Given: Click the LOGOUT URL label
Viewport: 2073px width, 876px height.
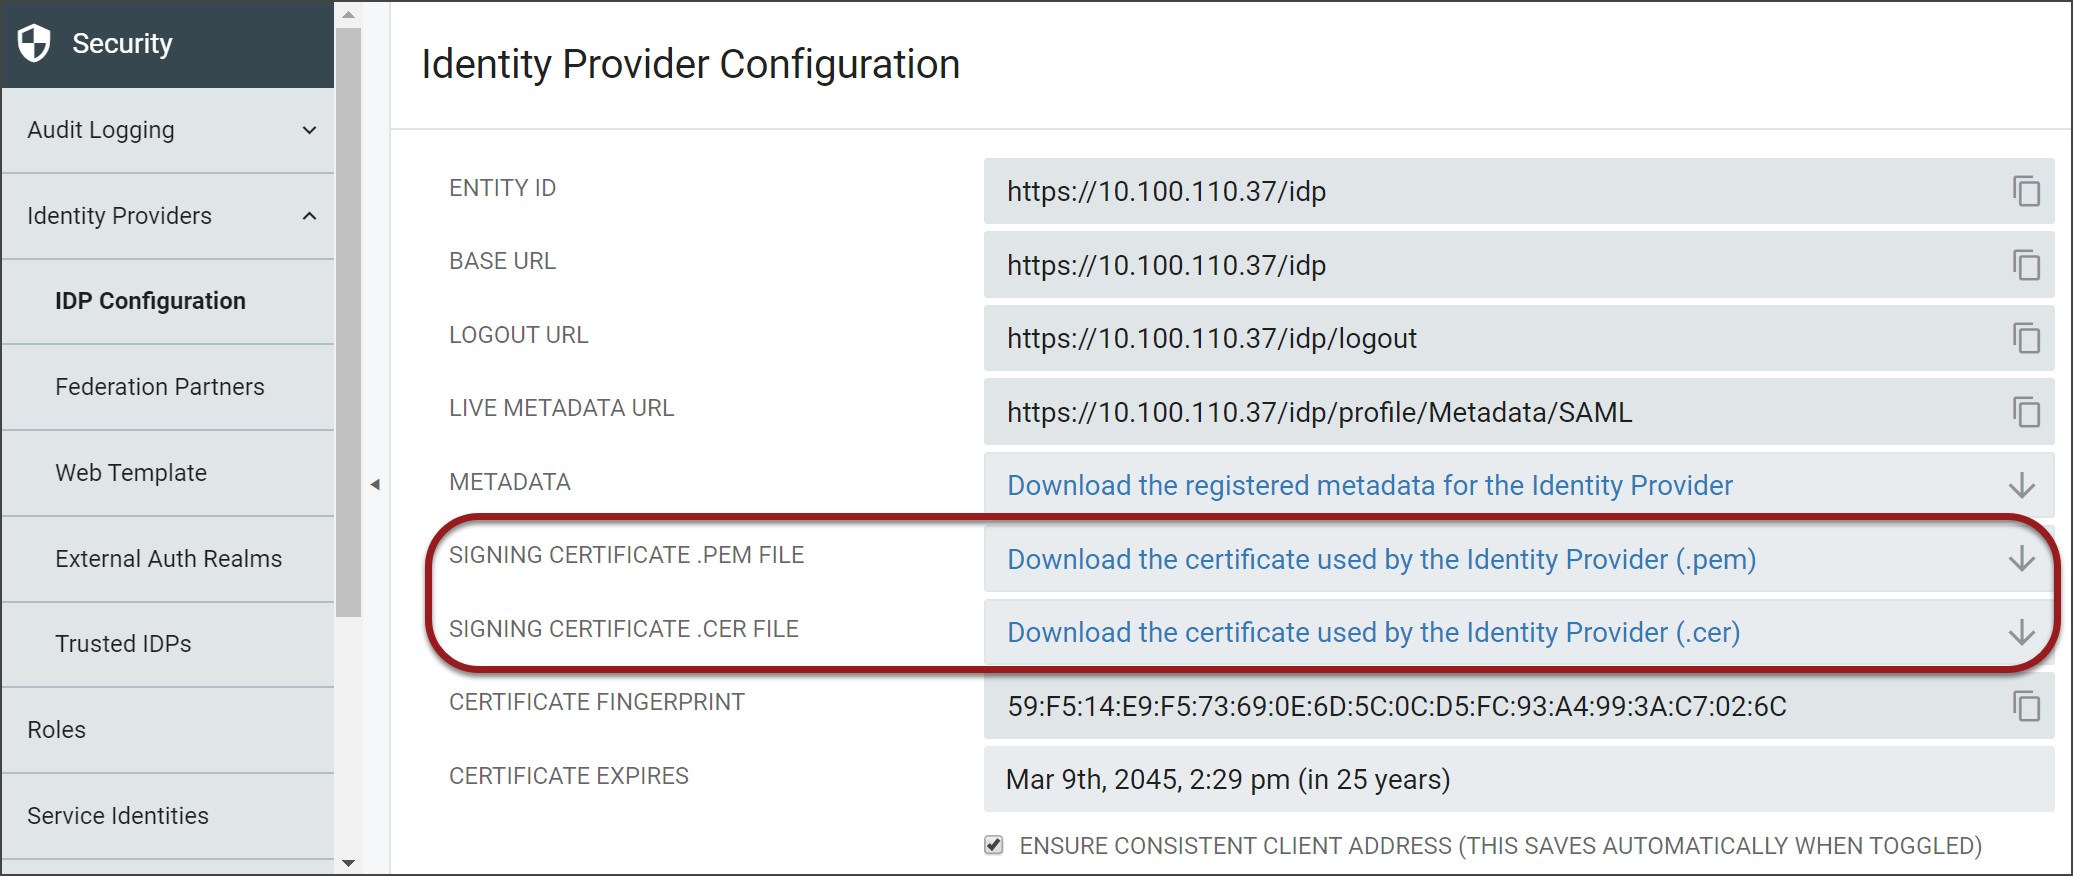Looking at the screenshot, I should tap(519, 335).
